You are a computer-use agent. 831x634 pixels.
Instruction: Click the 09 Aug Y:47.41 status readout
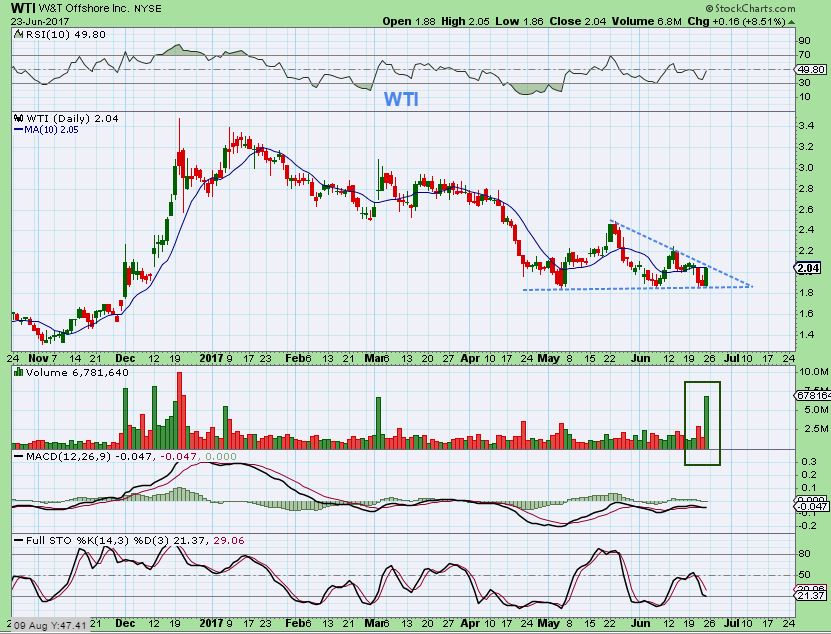[48, 625]
